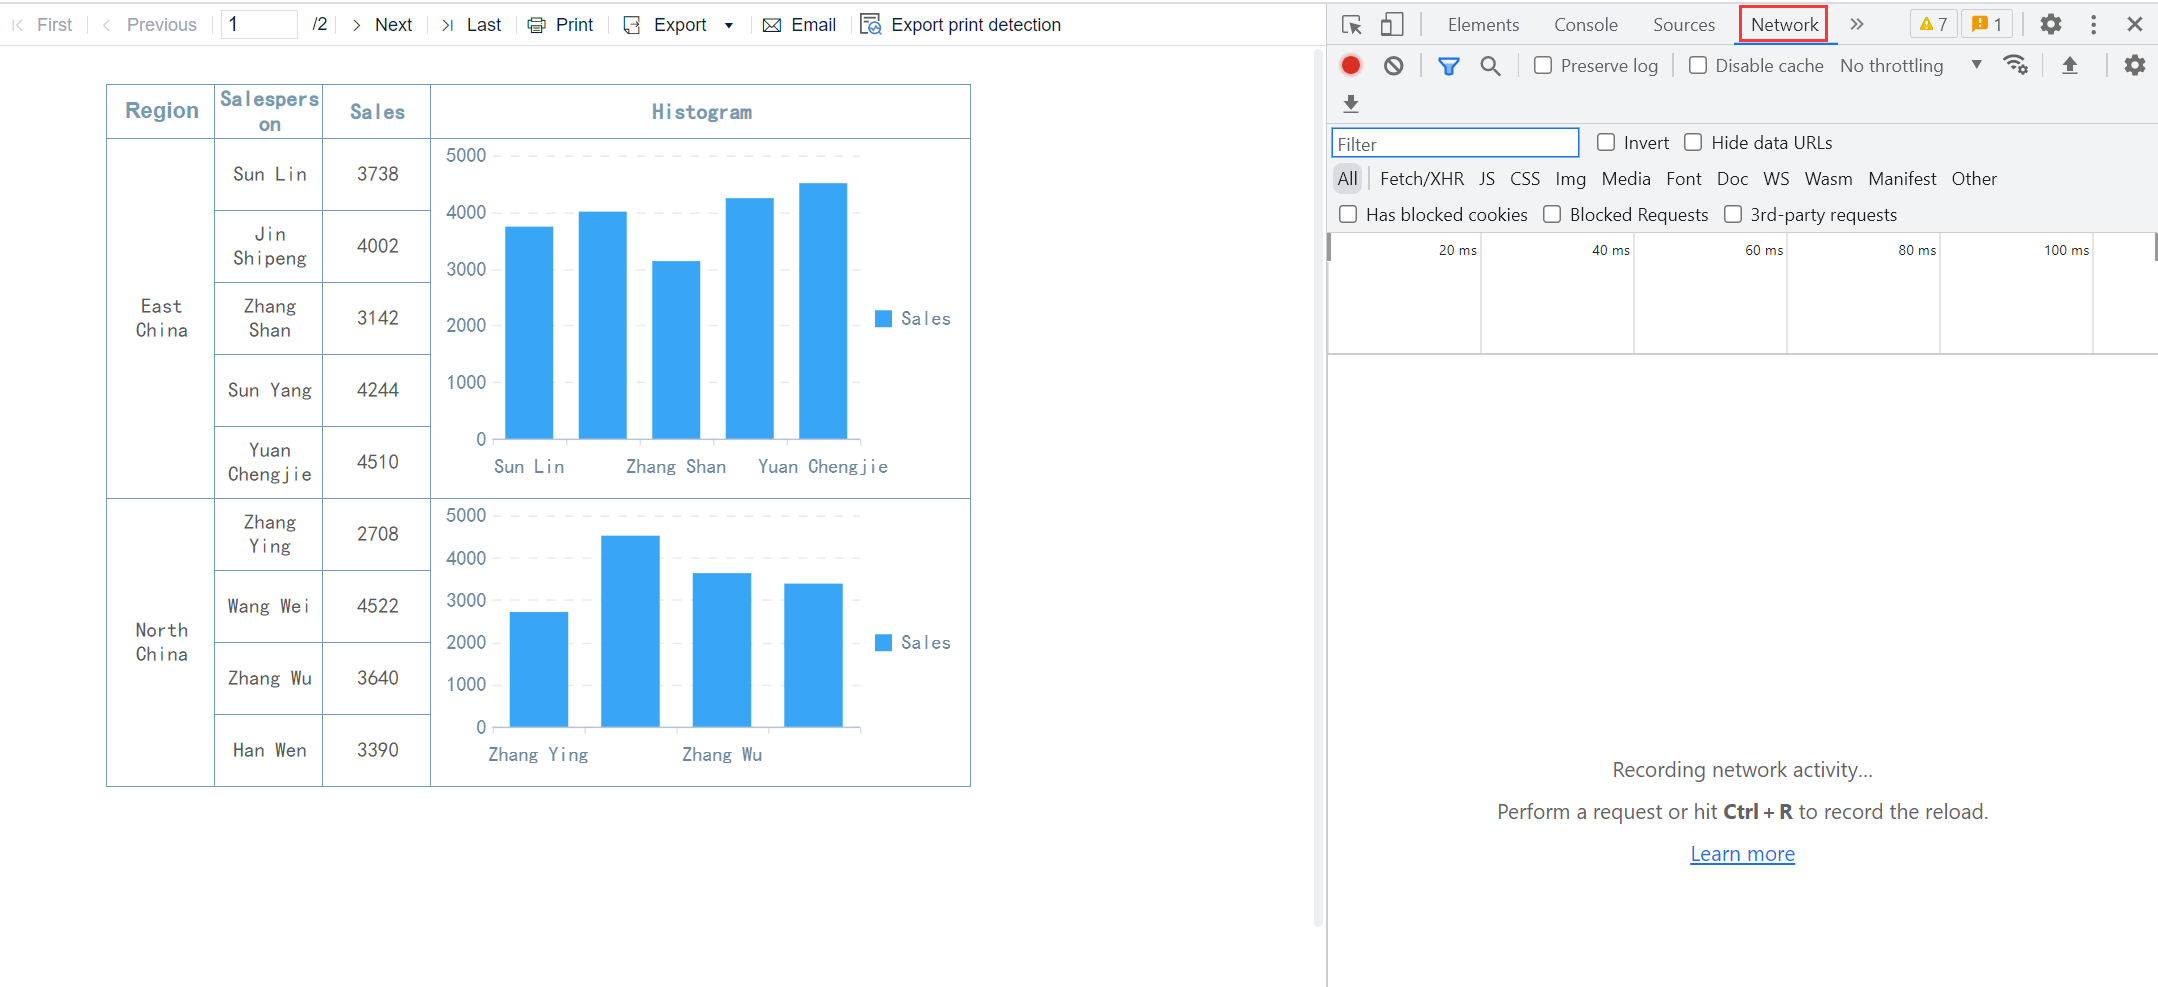Enable Hide data URLs

point(1693,142)
